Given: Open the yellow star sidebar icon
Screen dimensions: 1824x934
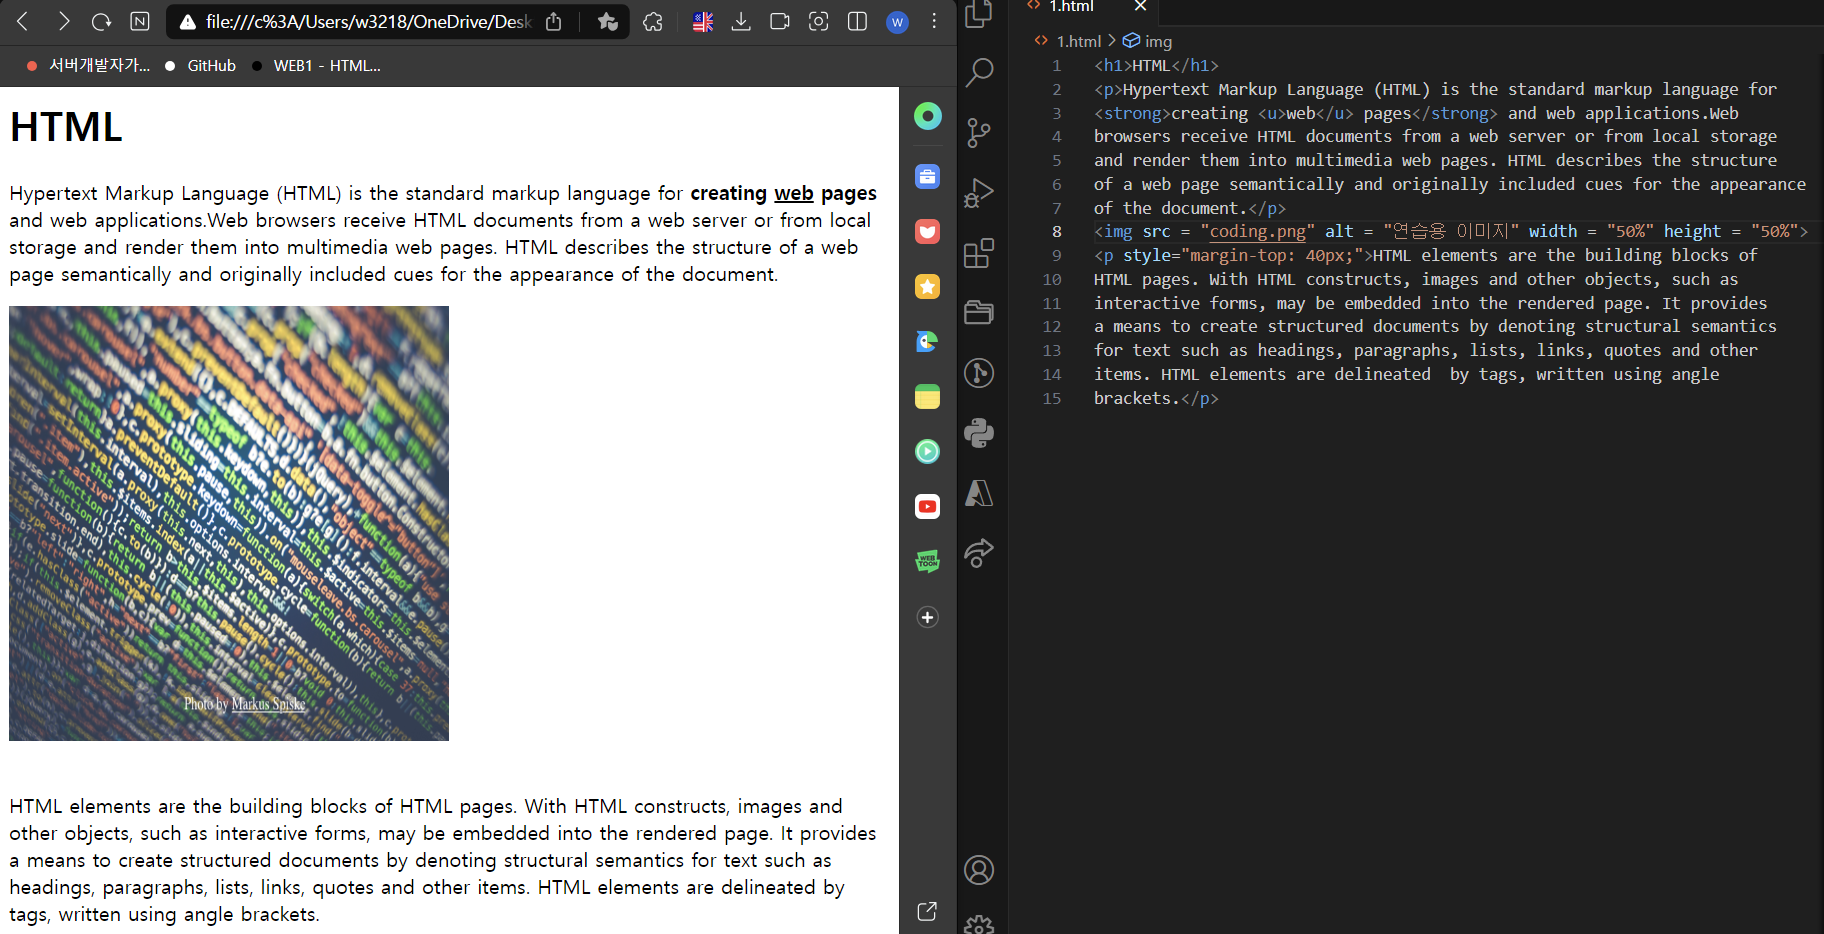Looking at the screenshot, I should click(x=927, y=287).
